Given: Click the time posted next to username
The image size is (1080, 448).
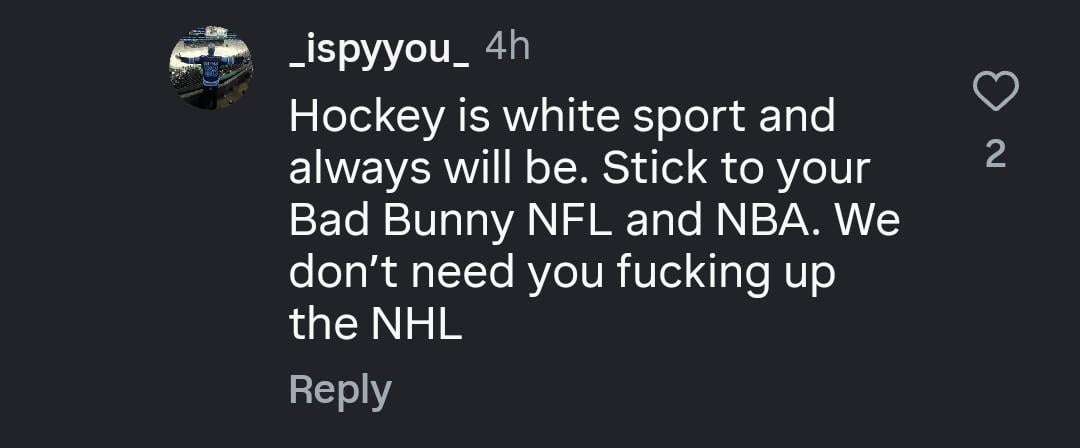Looking at the screenshot, I should (x=506, y=46).
